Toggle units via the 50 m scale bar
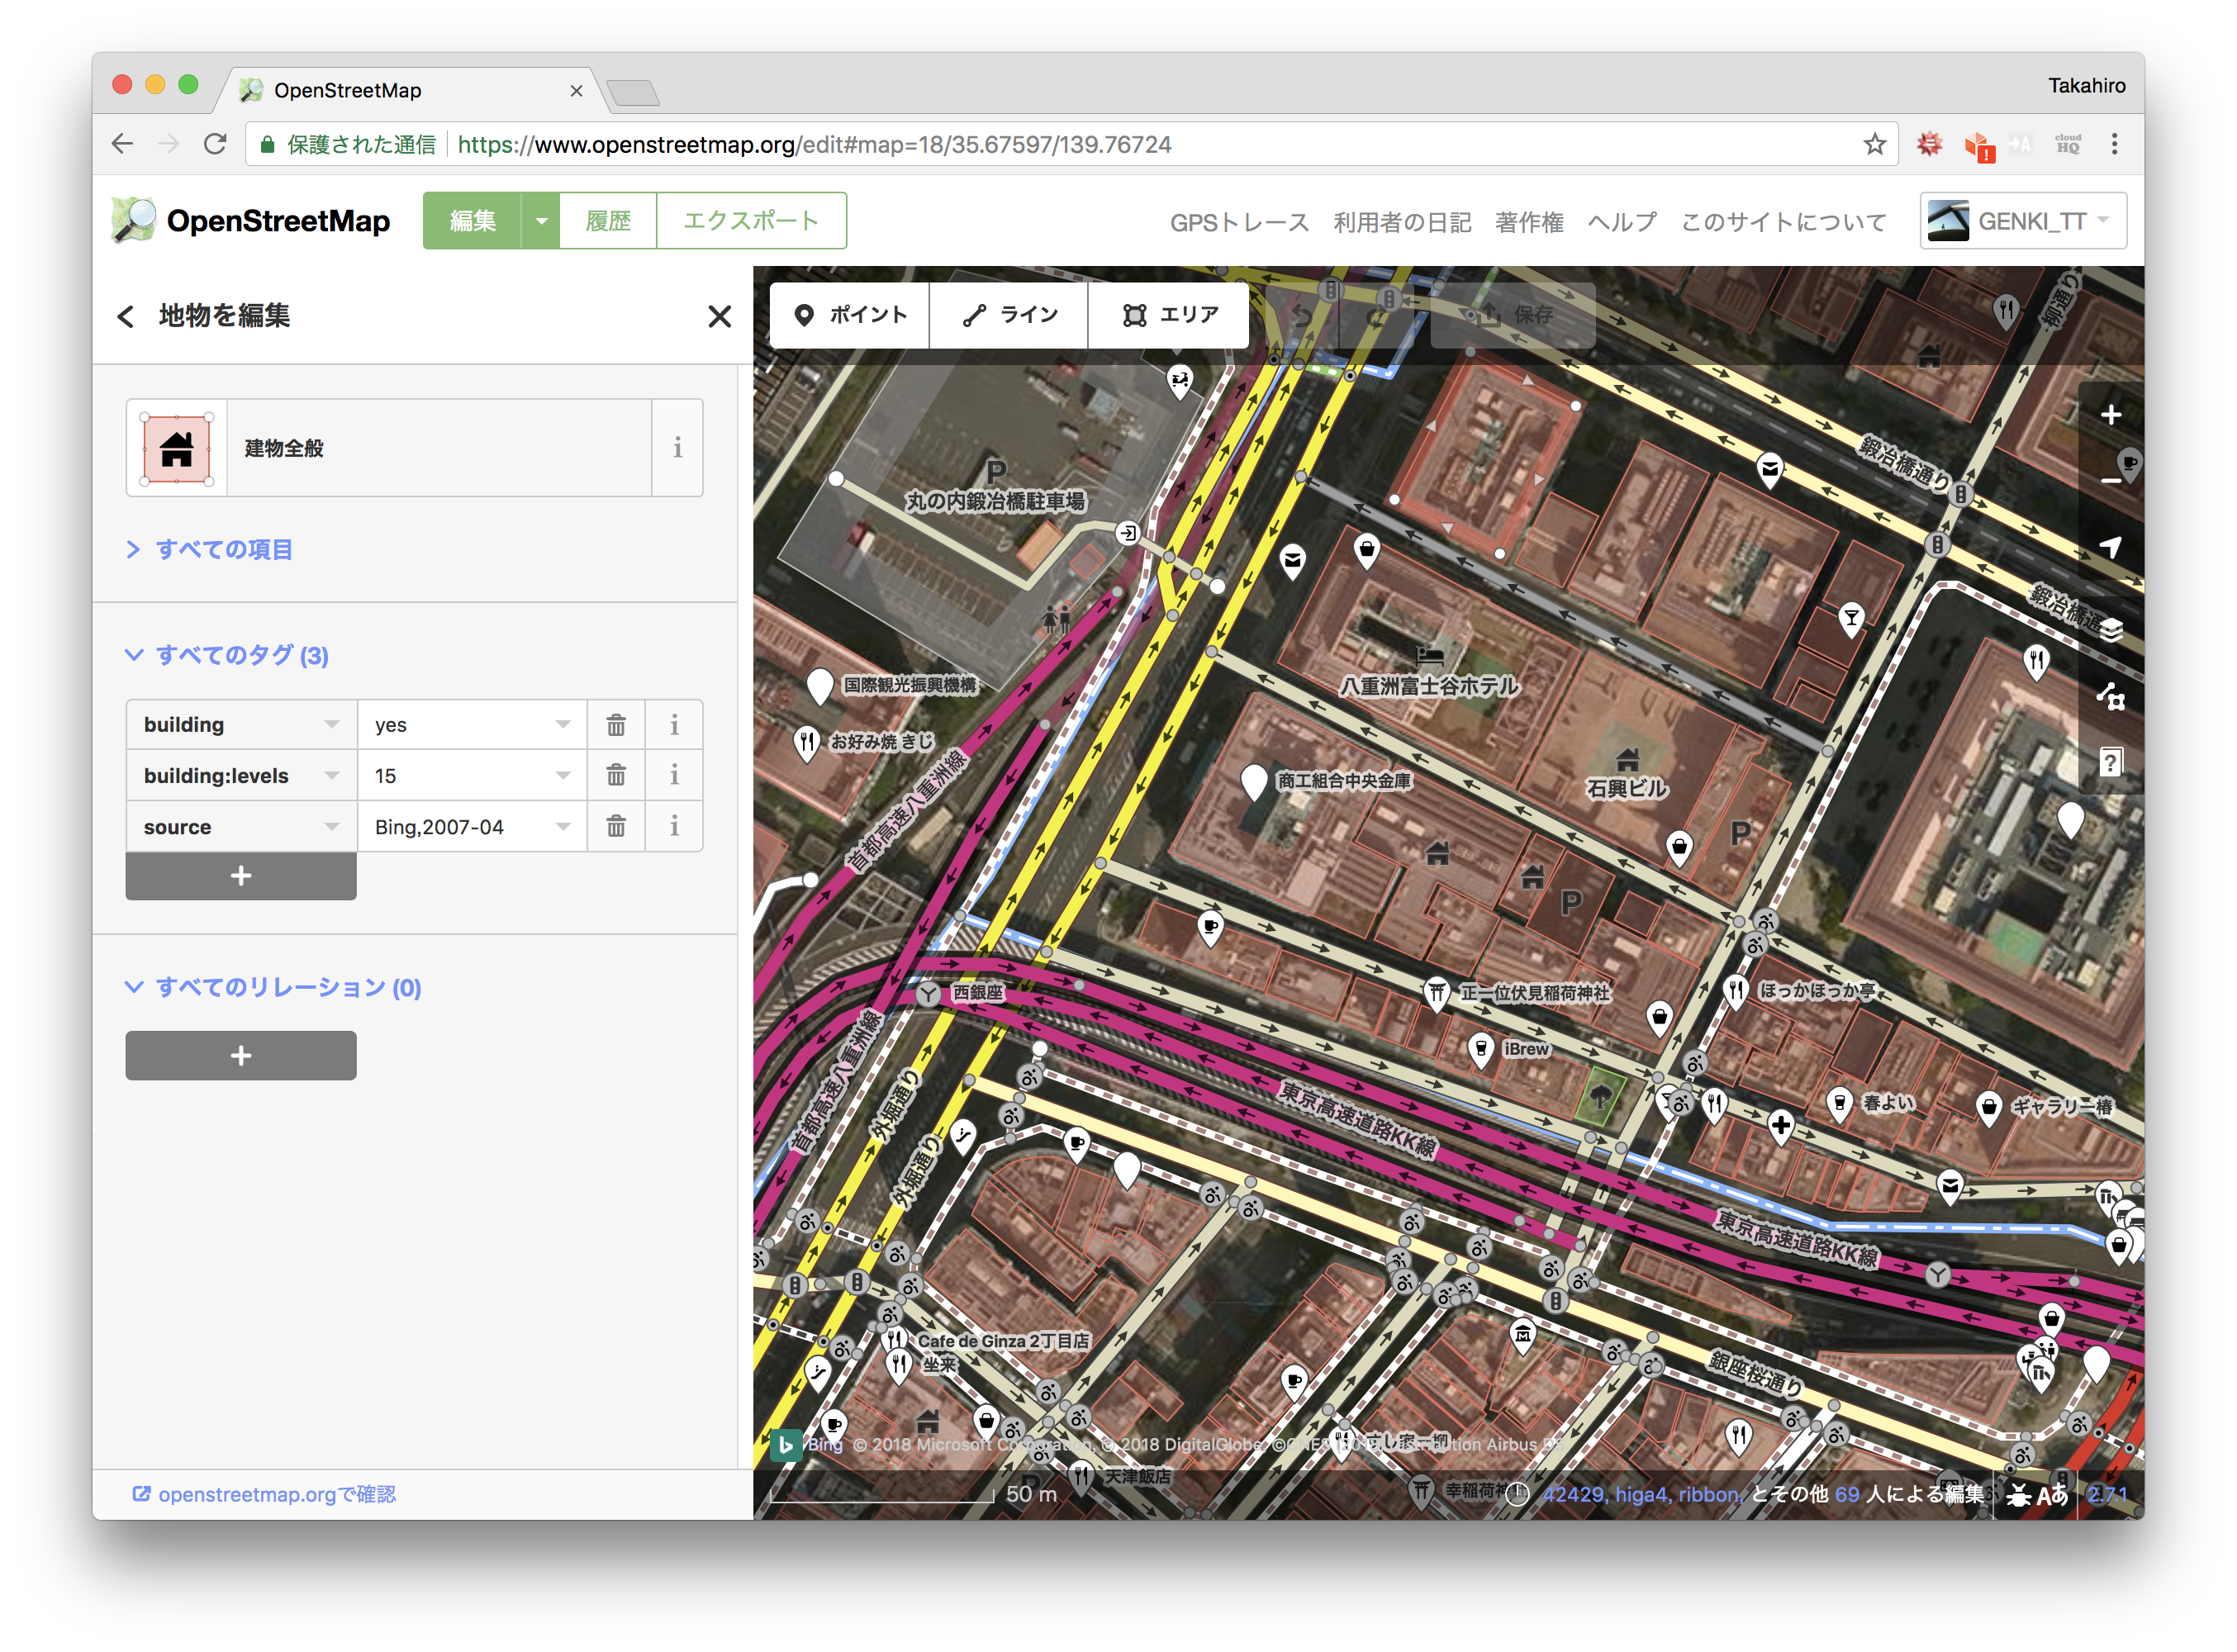This screenshot has width=2237, height=1652. point(914,1495)
